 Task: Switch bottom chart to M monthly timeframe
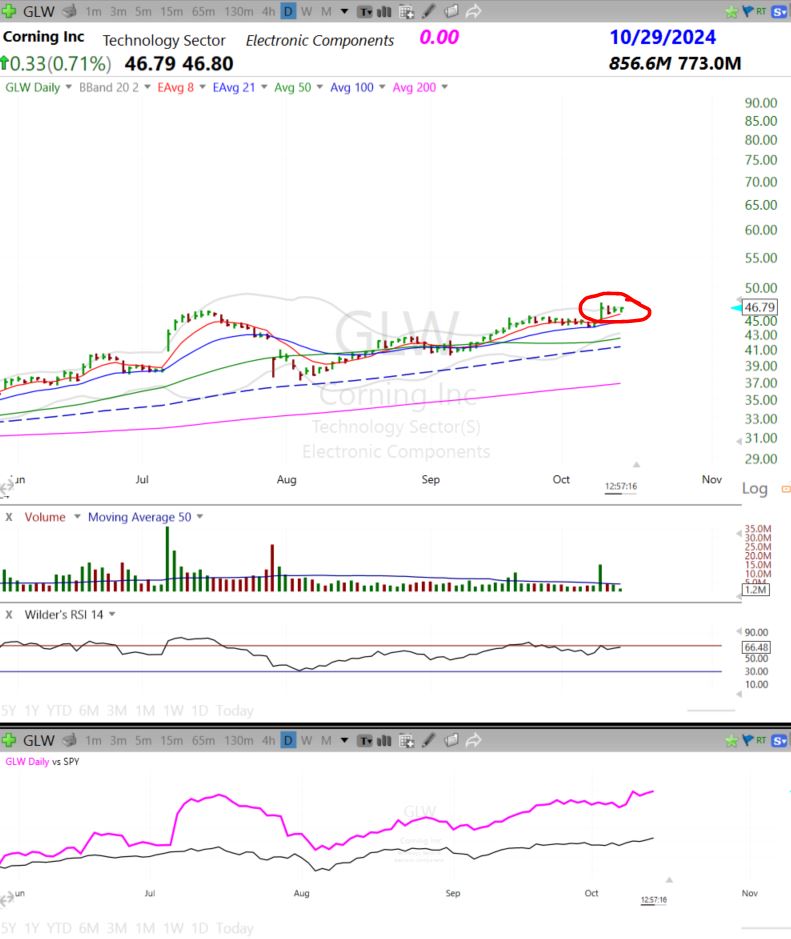pos(326,741)
